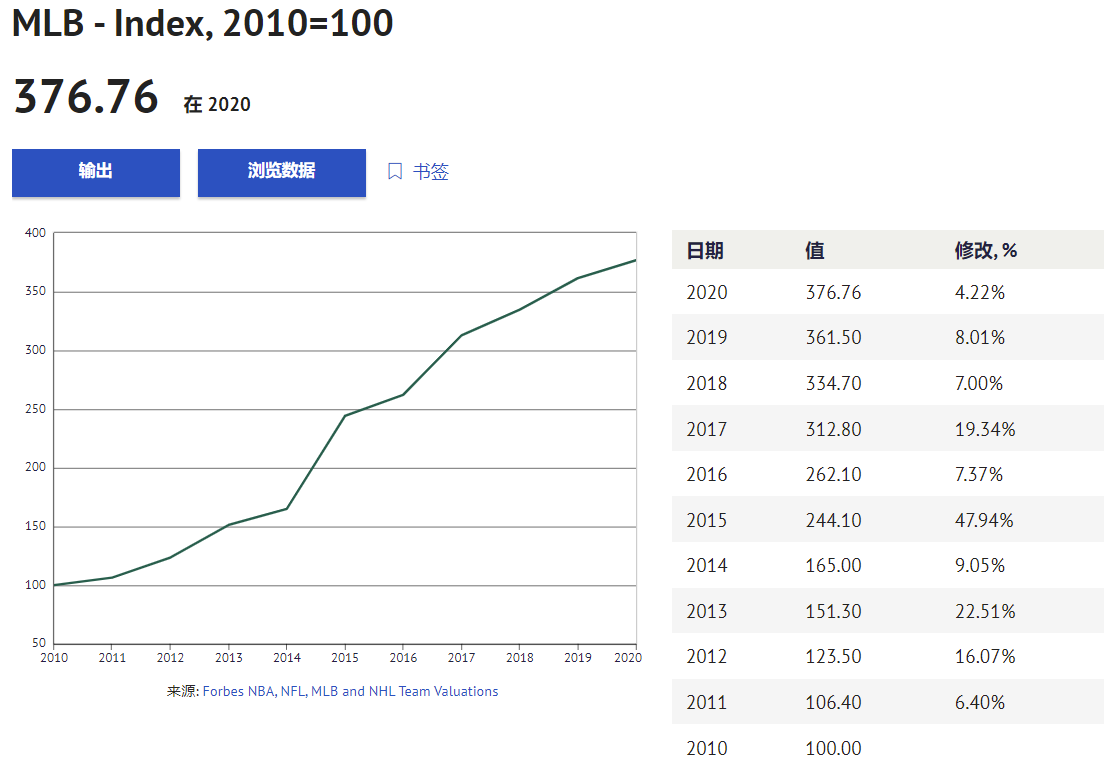Click the 47.94% change cell
Image resolution: width=1116 pixels, height=767 pixels.
tap(984, 520)
